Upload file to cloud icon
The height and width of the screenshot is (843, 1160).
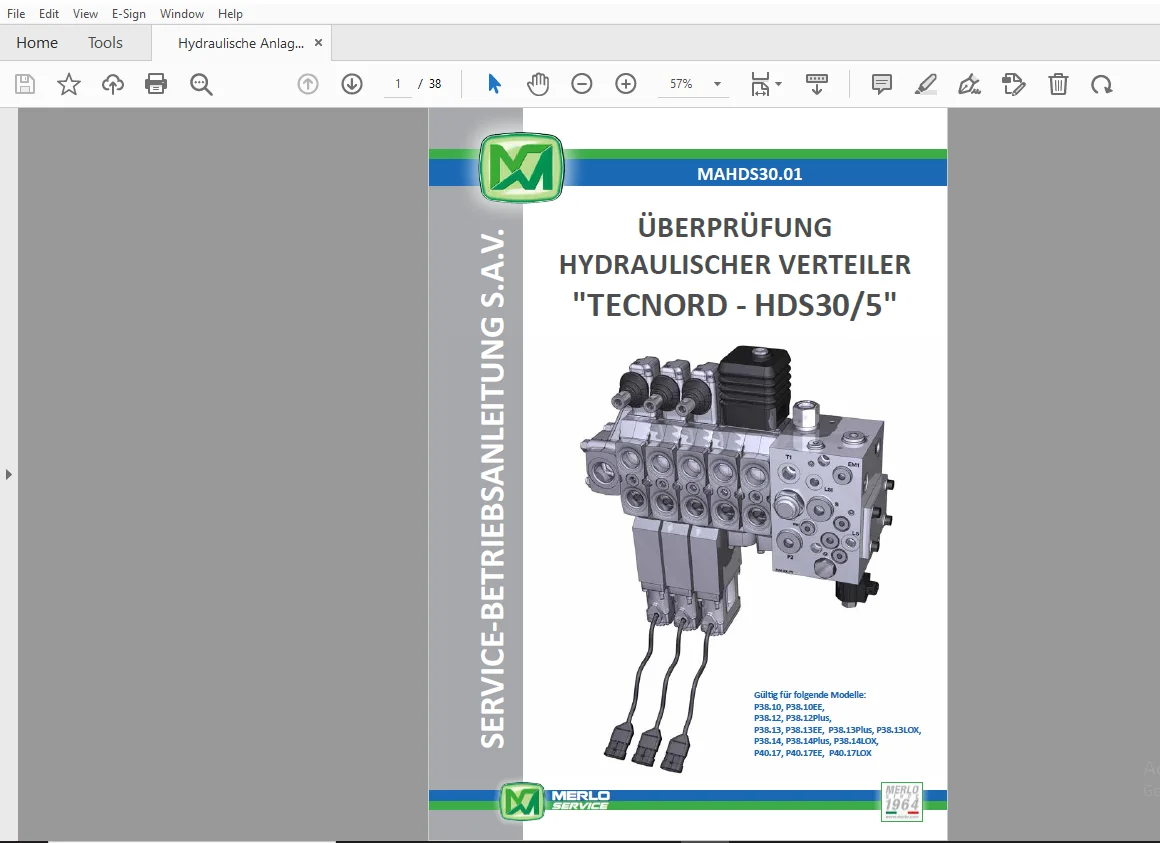coord(112,84)
